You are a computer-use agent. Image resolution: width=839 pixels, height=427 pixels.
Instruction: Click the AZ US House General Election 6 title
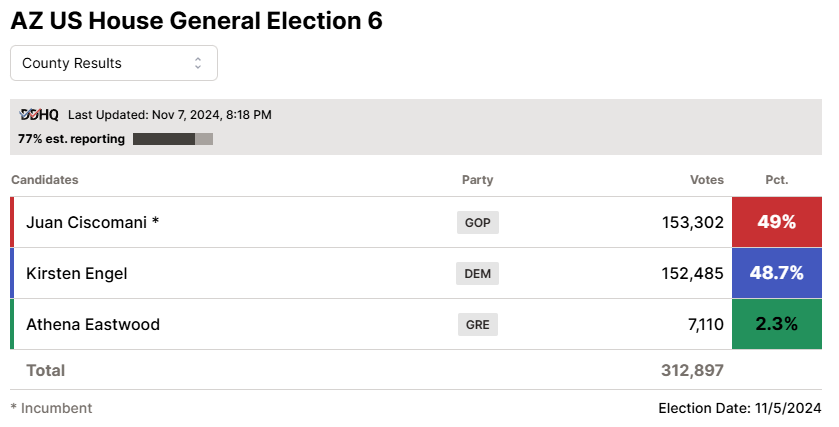click(197, 21)
